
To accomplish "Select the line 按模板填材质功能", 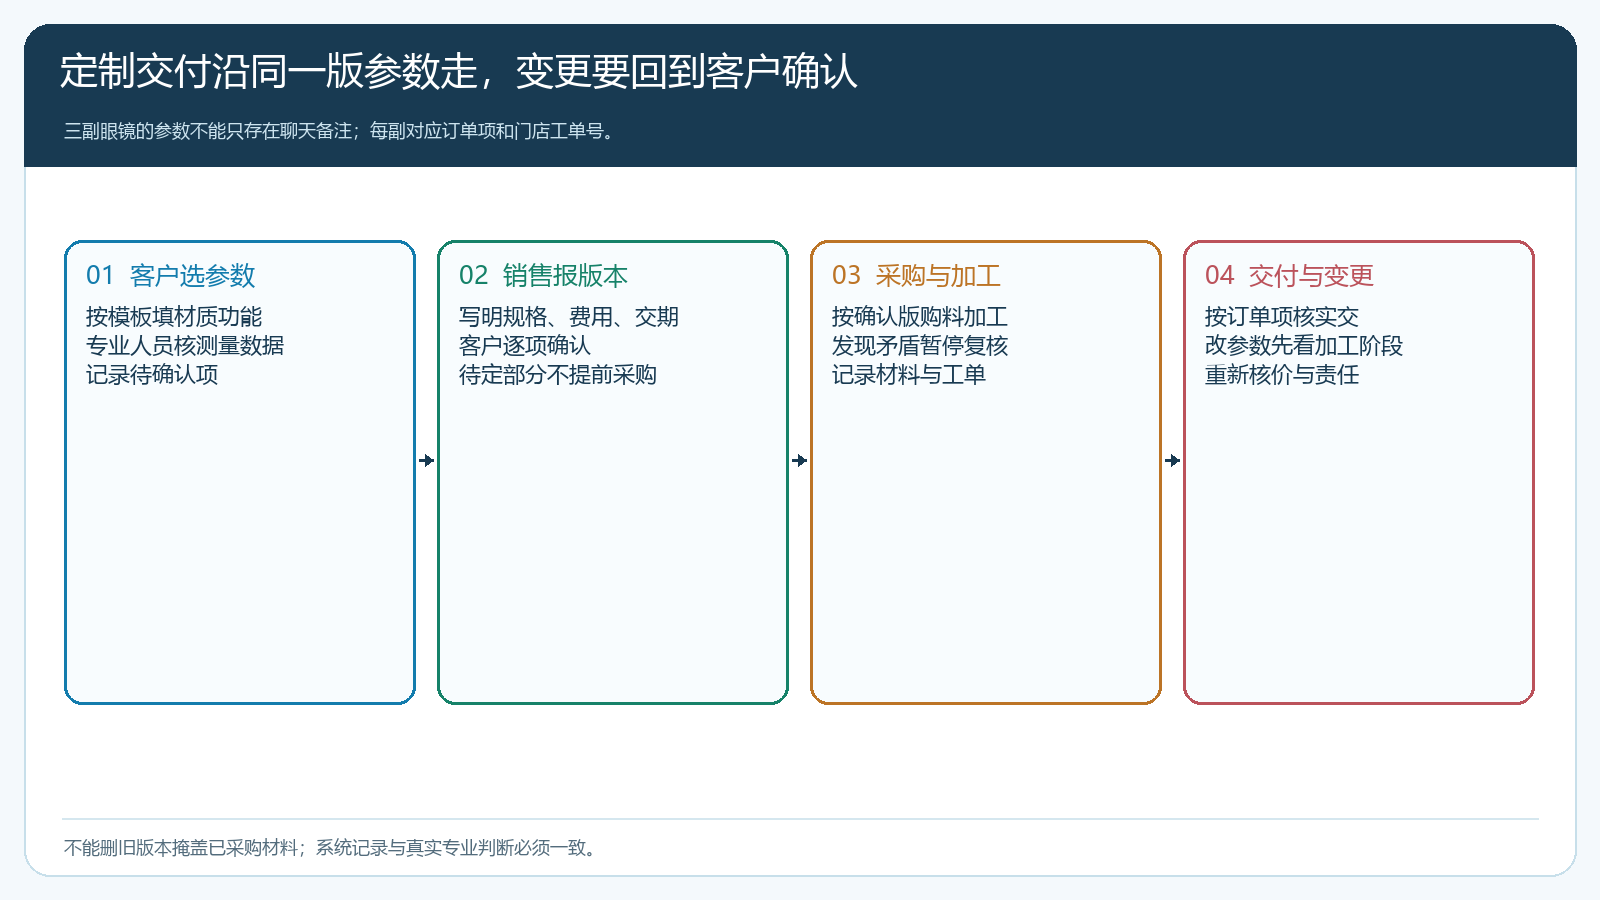I will (x=174, y=317).
